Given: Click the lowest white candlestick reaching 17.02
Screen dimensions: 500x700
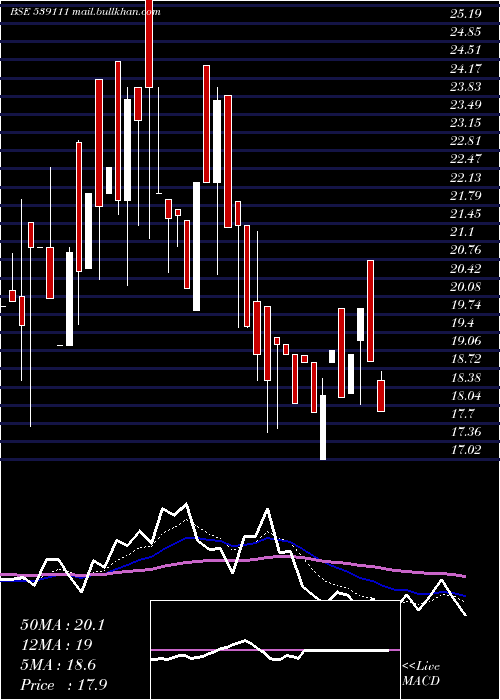Looking at the screenshot, I should coord(323,427).
